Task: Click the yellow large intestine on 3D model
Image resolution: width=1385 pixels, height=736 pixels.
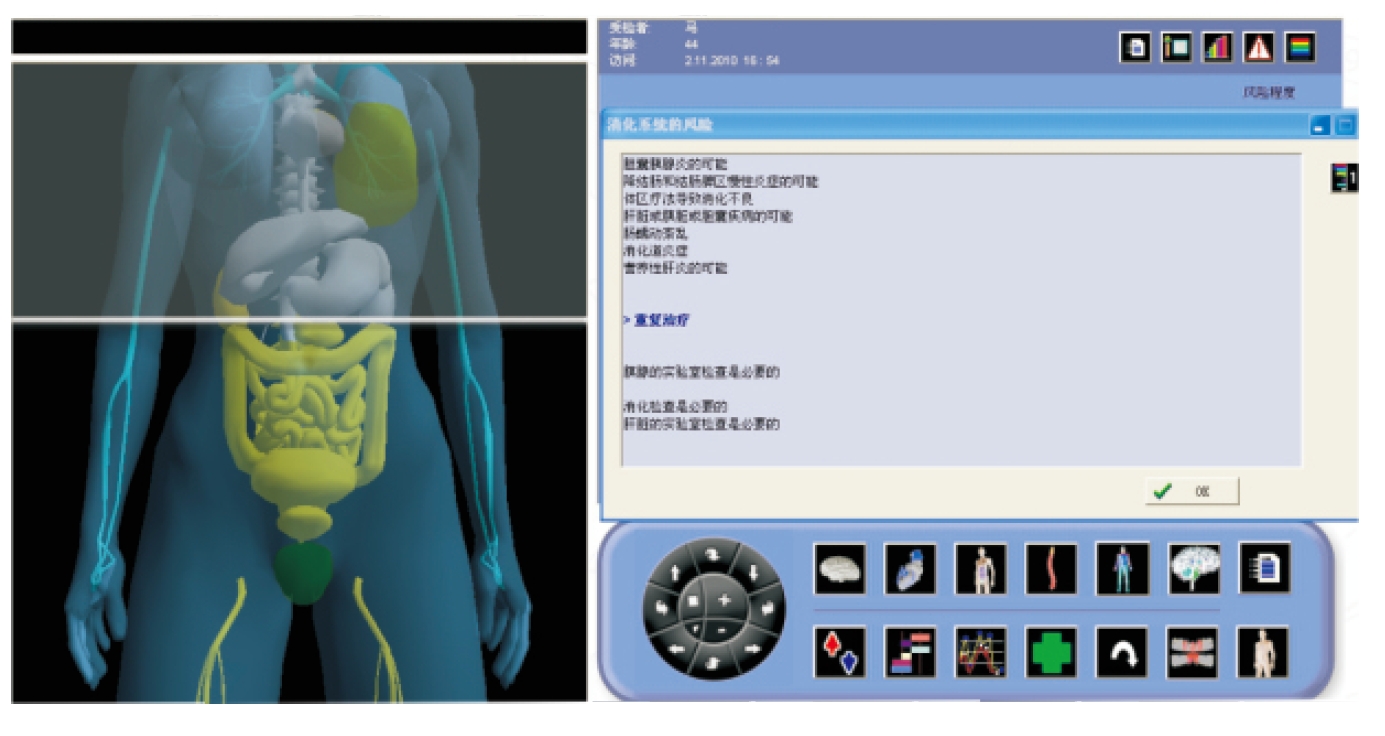Action: [x=240, y=390]
